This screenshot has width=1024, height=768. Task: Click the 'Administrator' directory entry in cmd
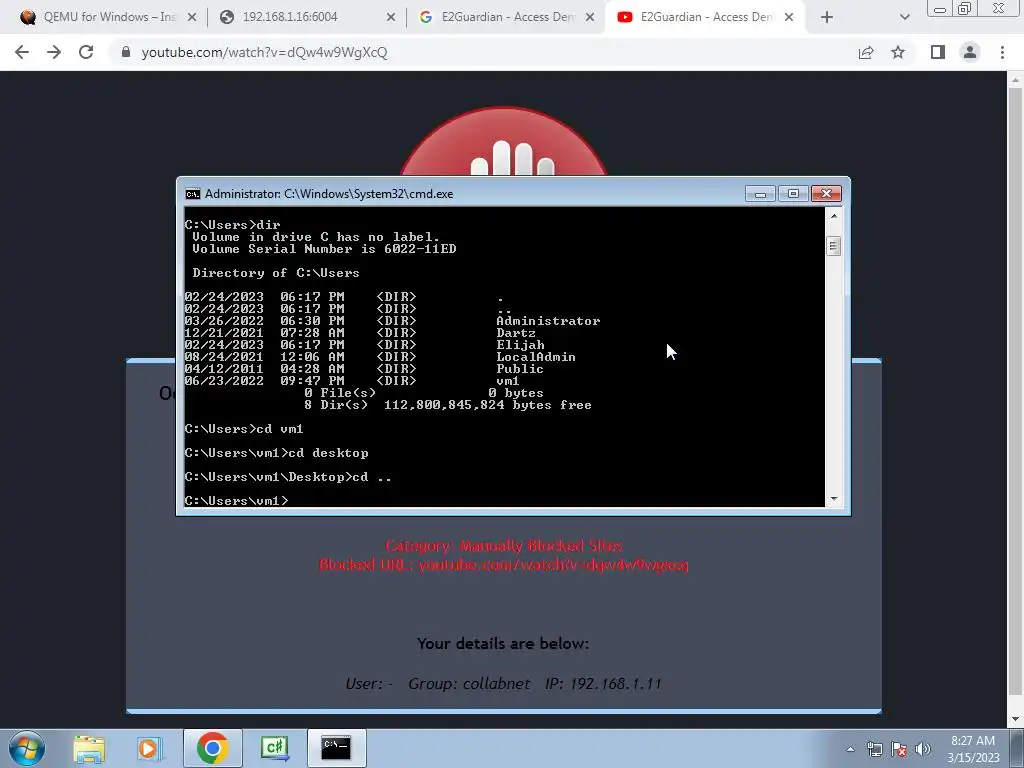click(548, 321)
